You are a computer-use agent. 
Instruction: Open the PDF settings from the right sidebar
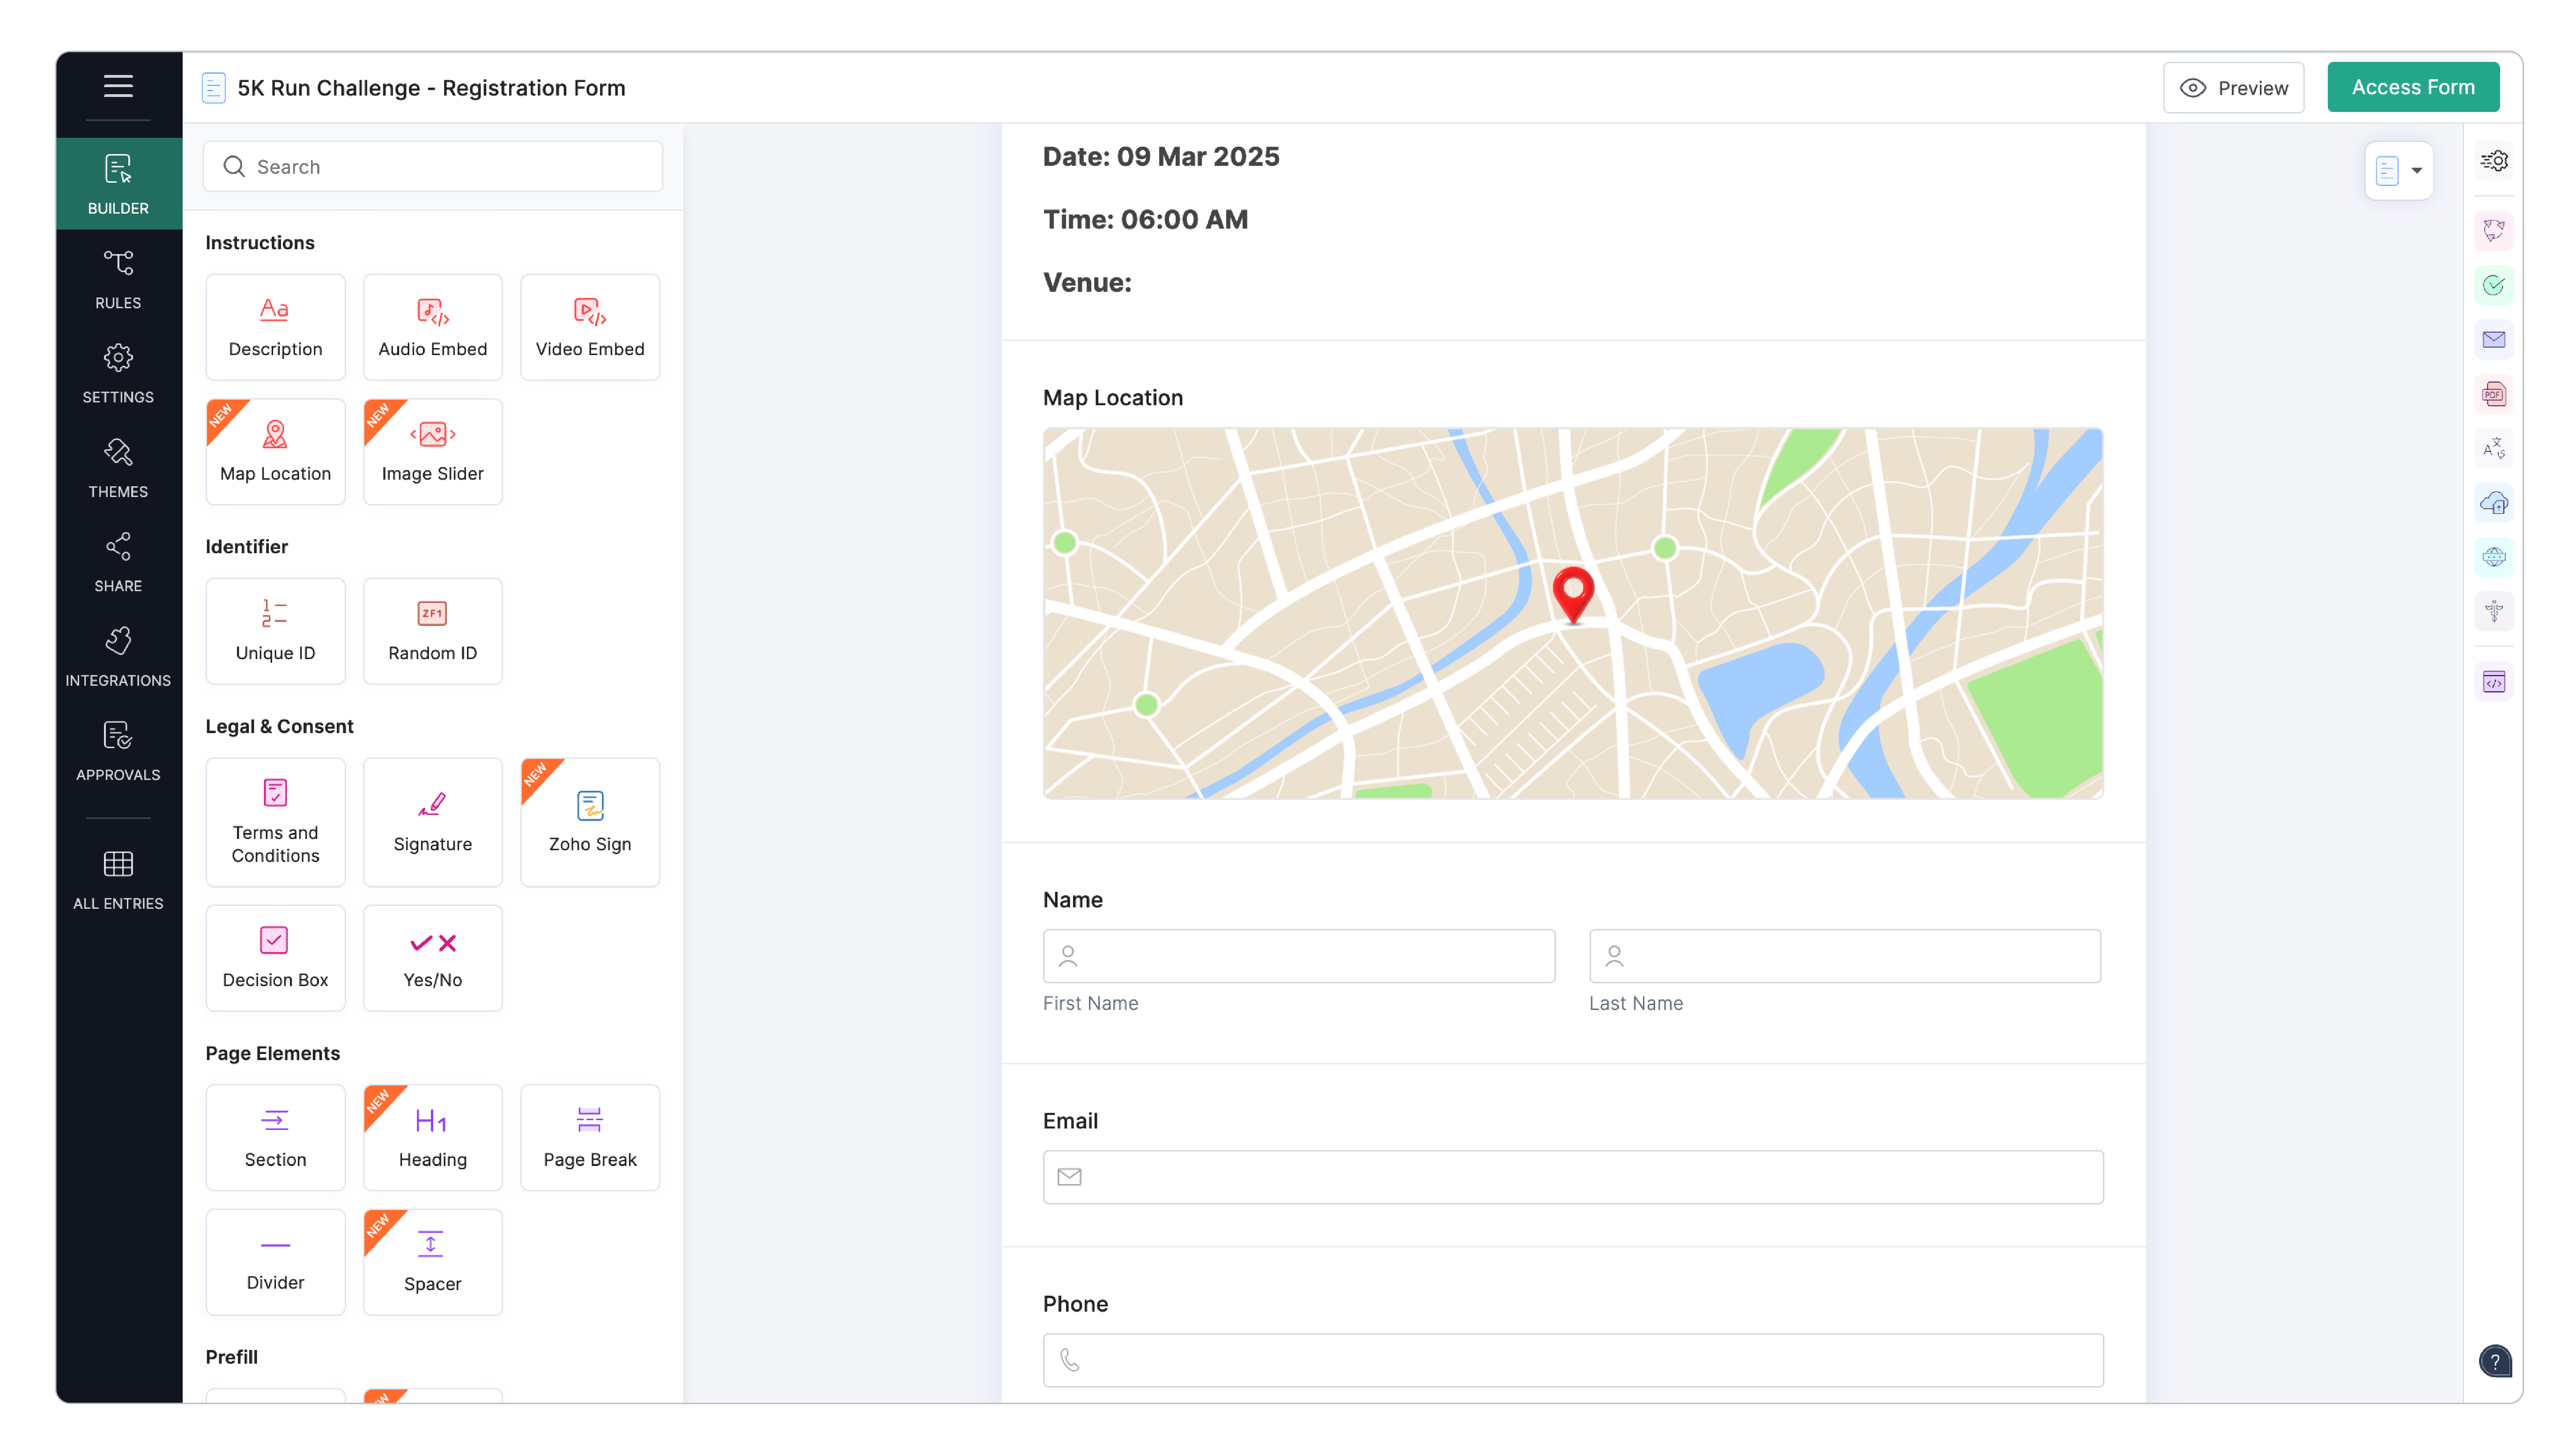[x=2494, y=393]
